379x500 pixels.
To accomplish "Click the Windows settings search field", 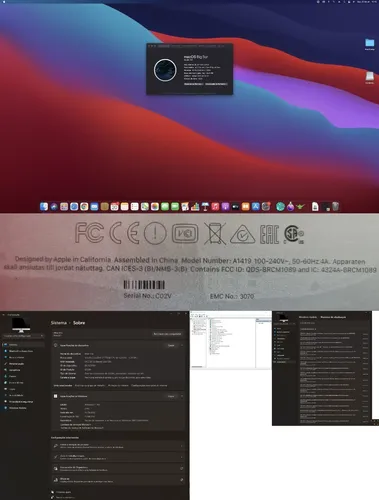I will (x=23, y=336).
